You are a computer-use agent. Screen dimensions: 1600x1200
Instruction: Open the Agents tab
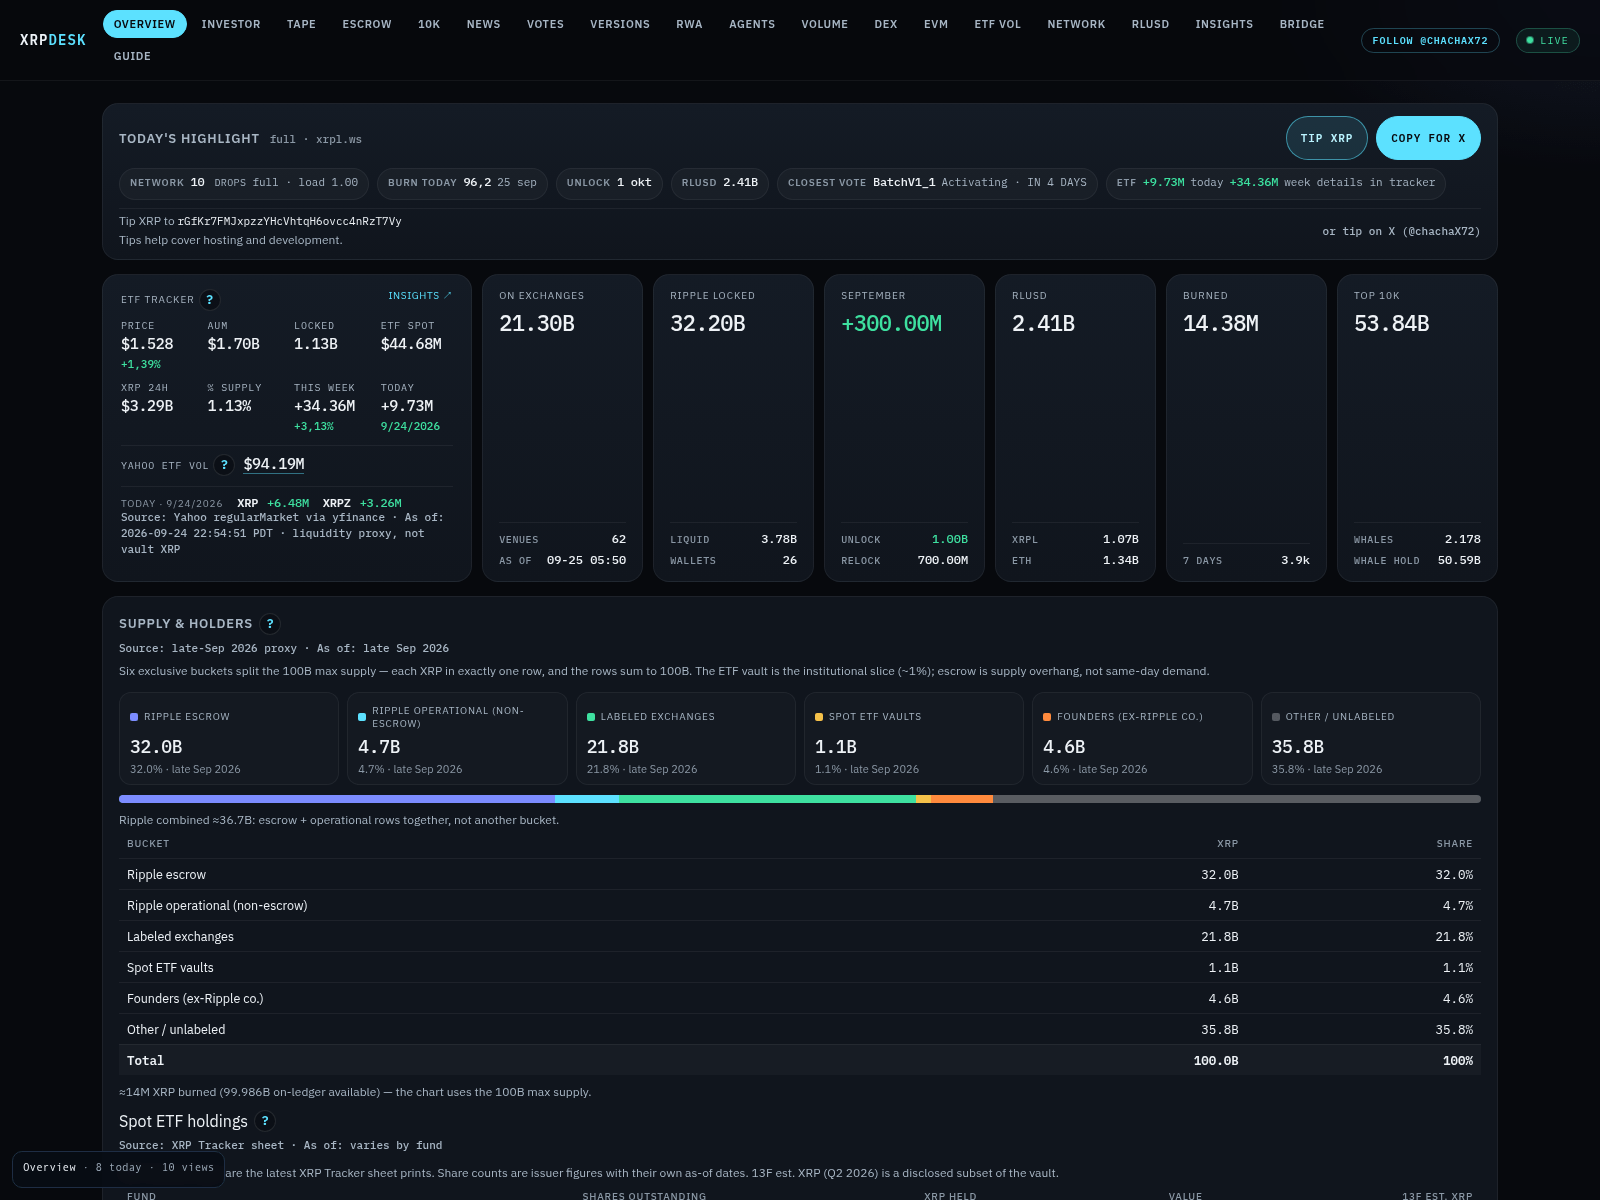(x=752, y=24)
